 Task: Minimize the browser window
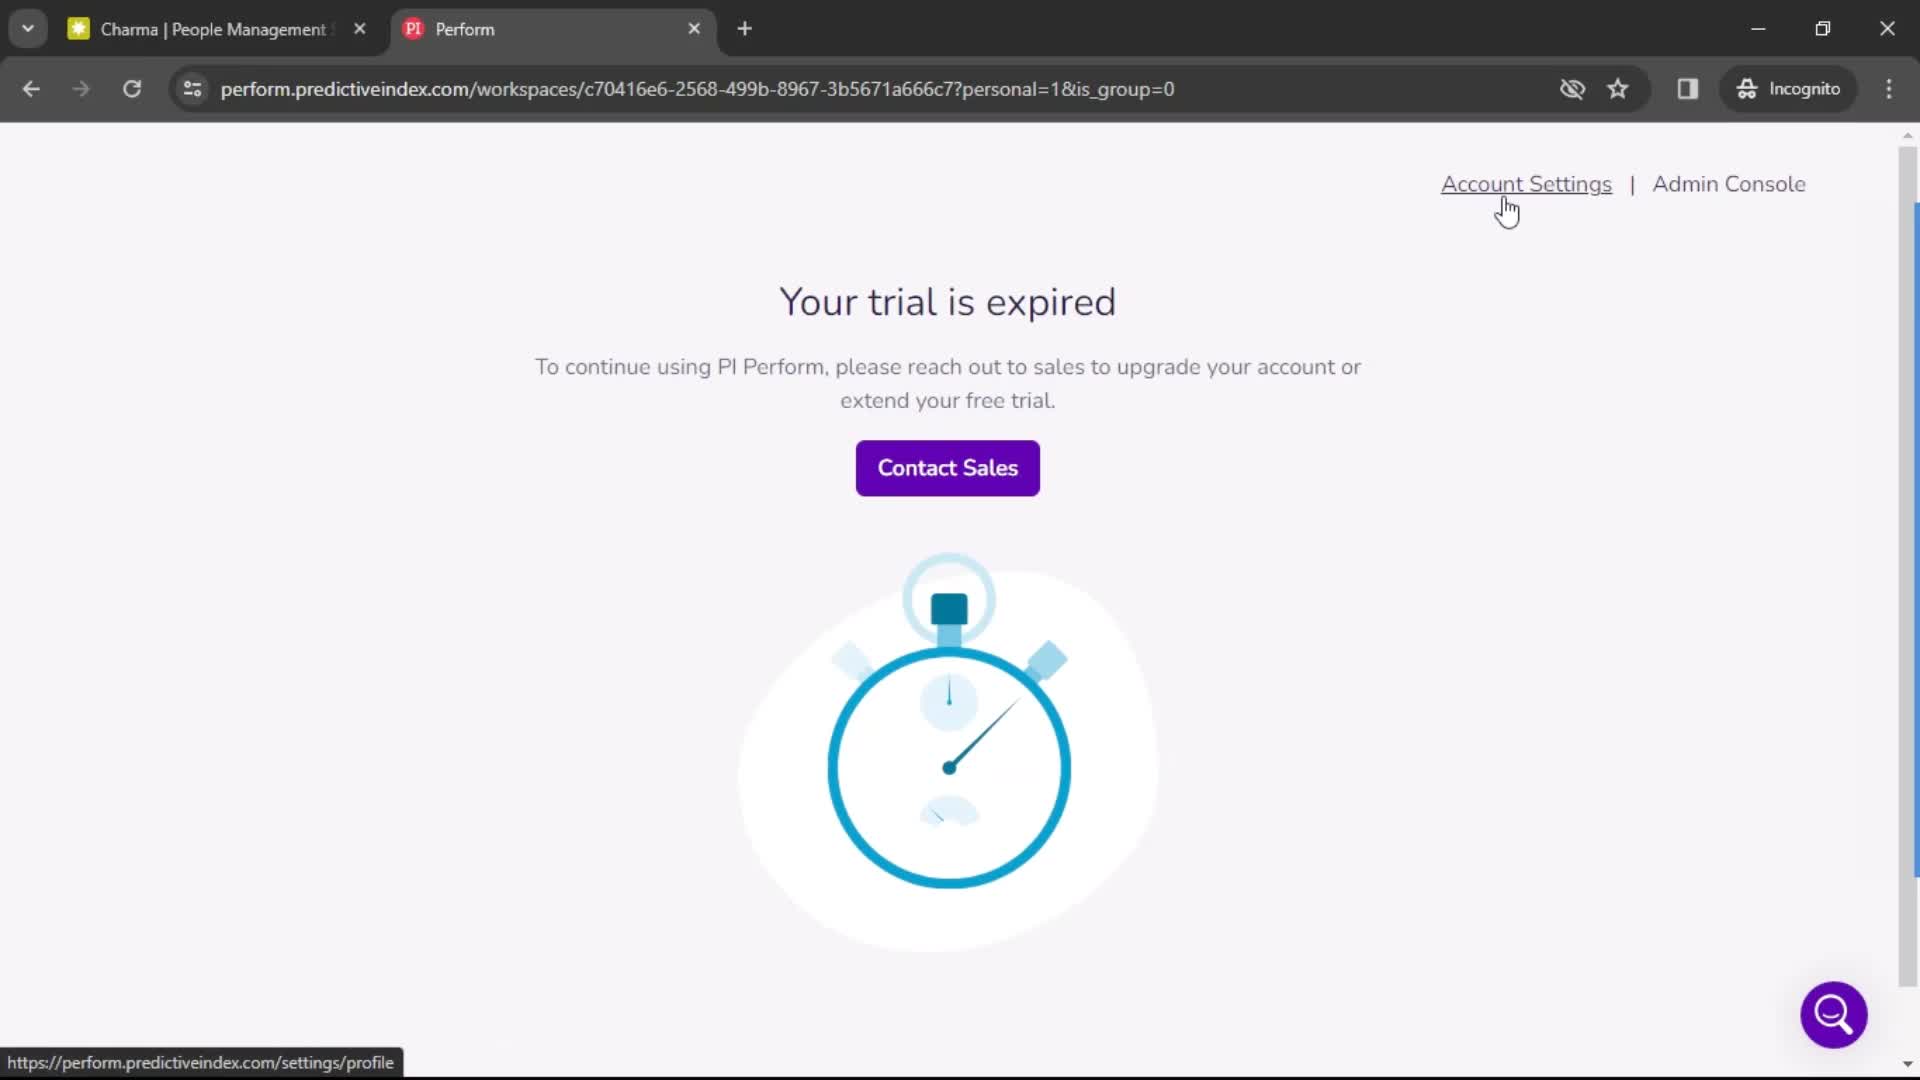tap(1758, 29)
